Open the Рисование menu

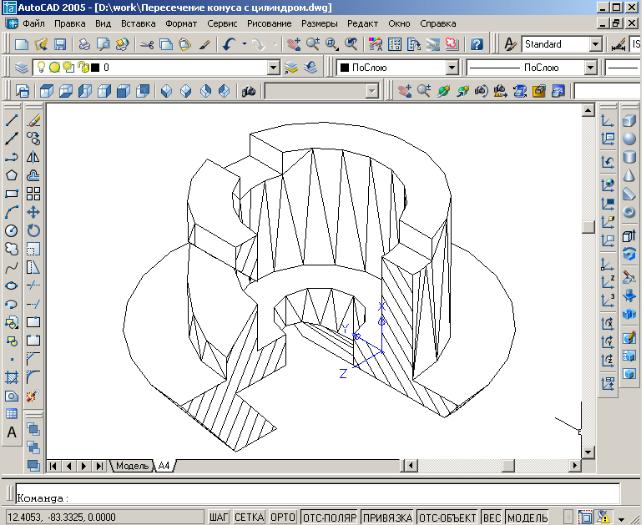[269, 23]
